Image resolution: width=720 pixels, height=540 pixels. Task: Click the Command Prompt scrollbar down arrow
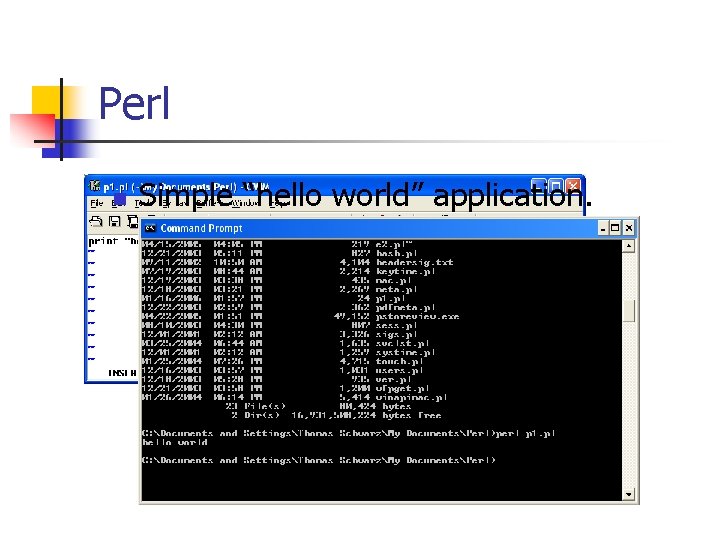(x=629, y=495)
